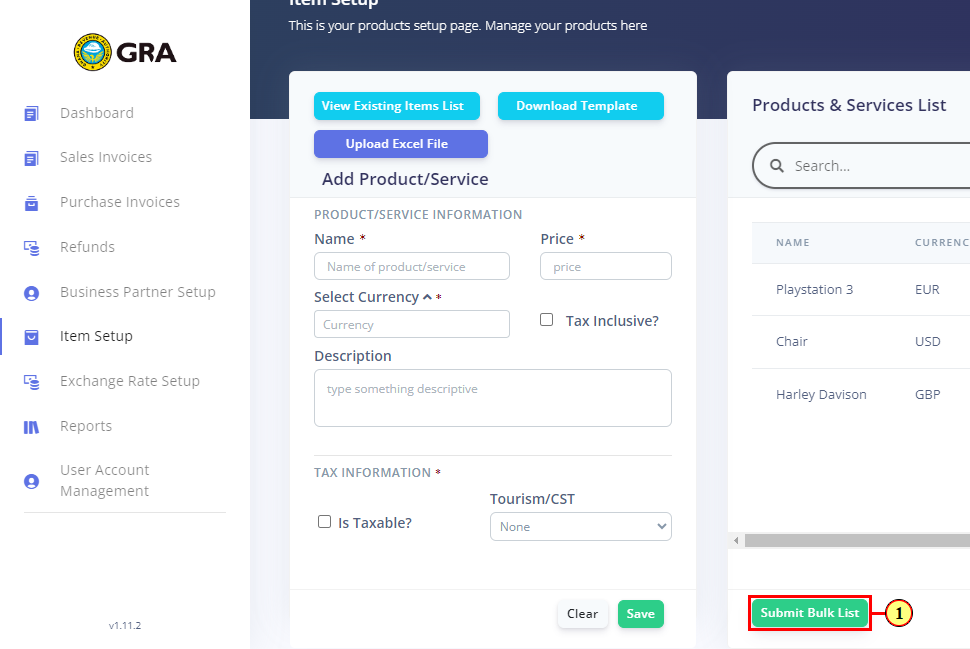Open the Item Setup menu item
This screenshot has height=649, width=970.
96,336
